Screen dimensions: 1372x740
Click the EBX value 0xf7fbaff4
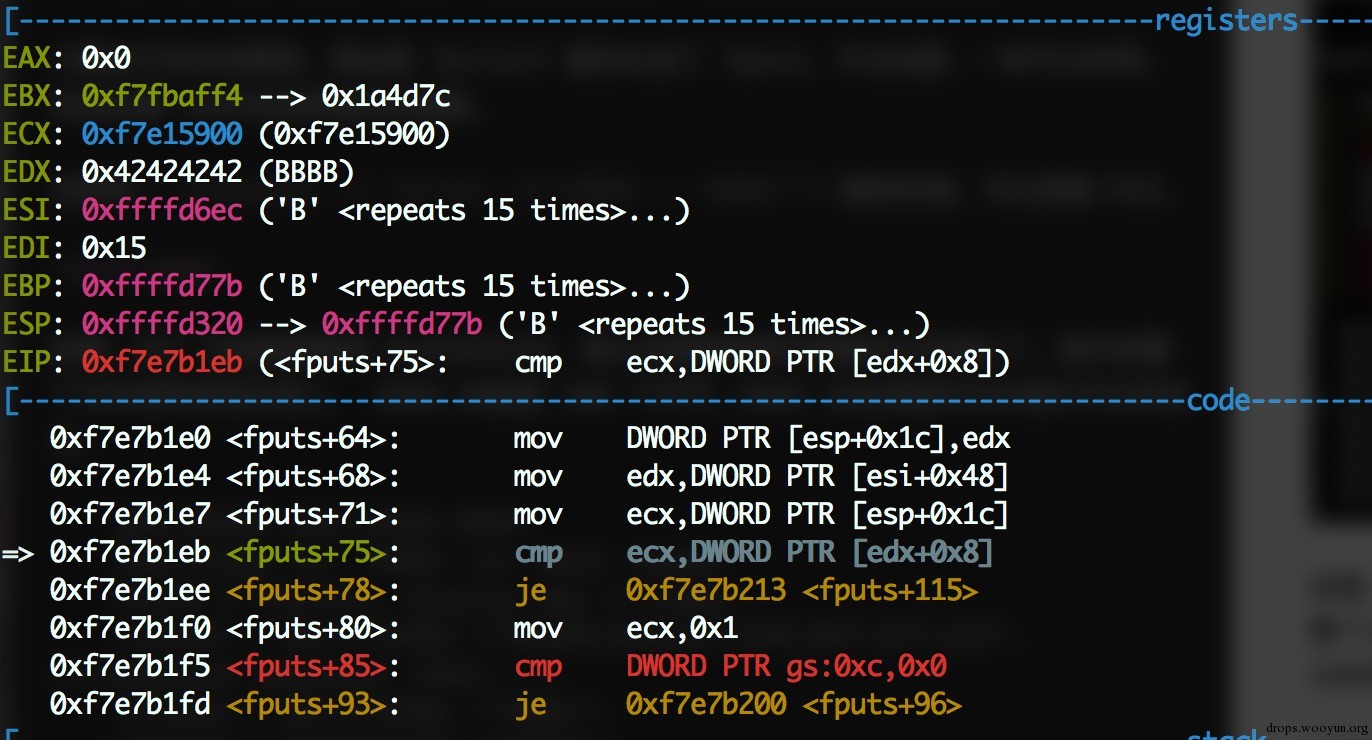(x=162, y=96)
